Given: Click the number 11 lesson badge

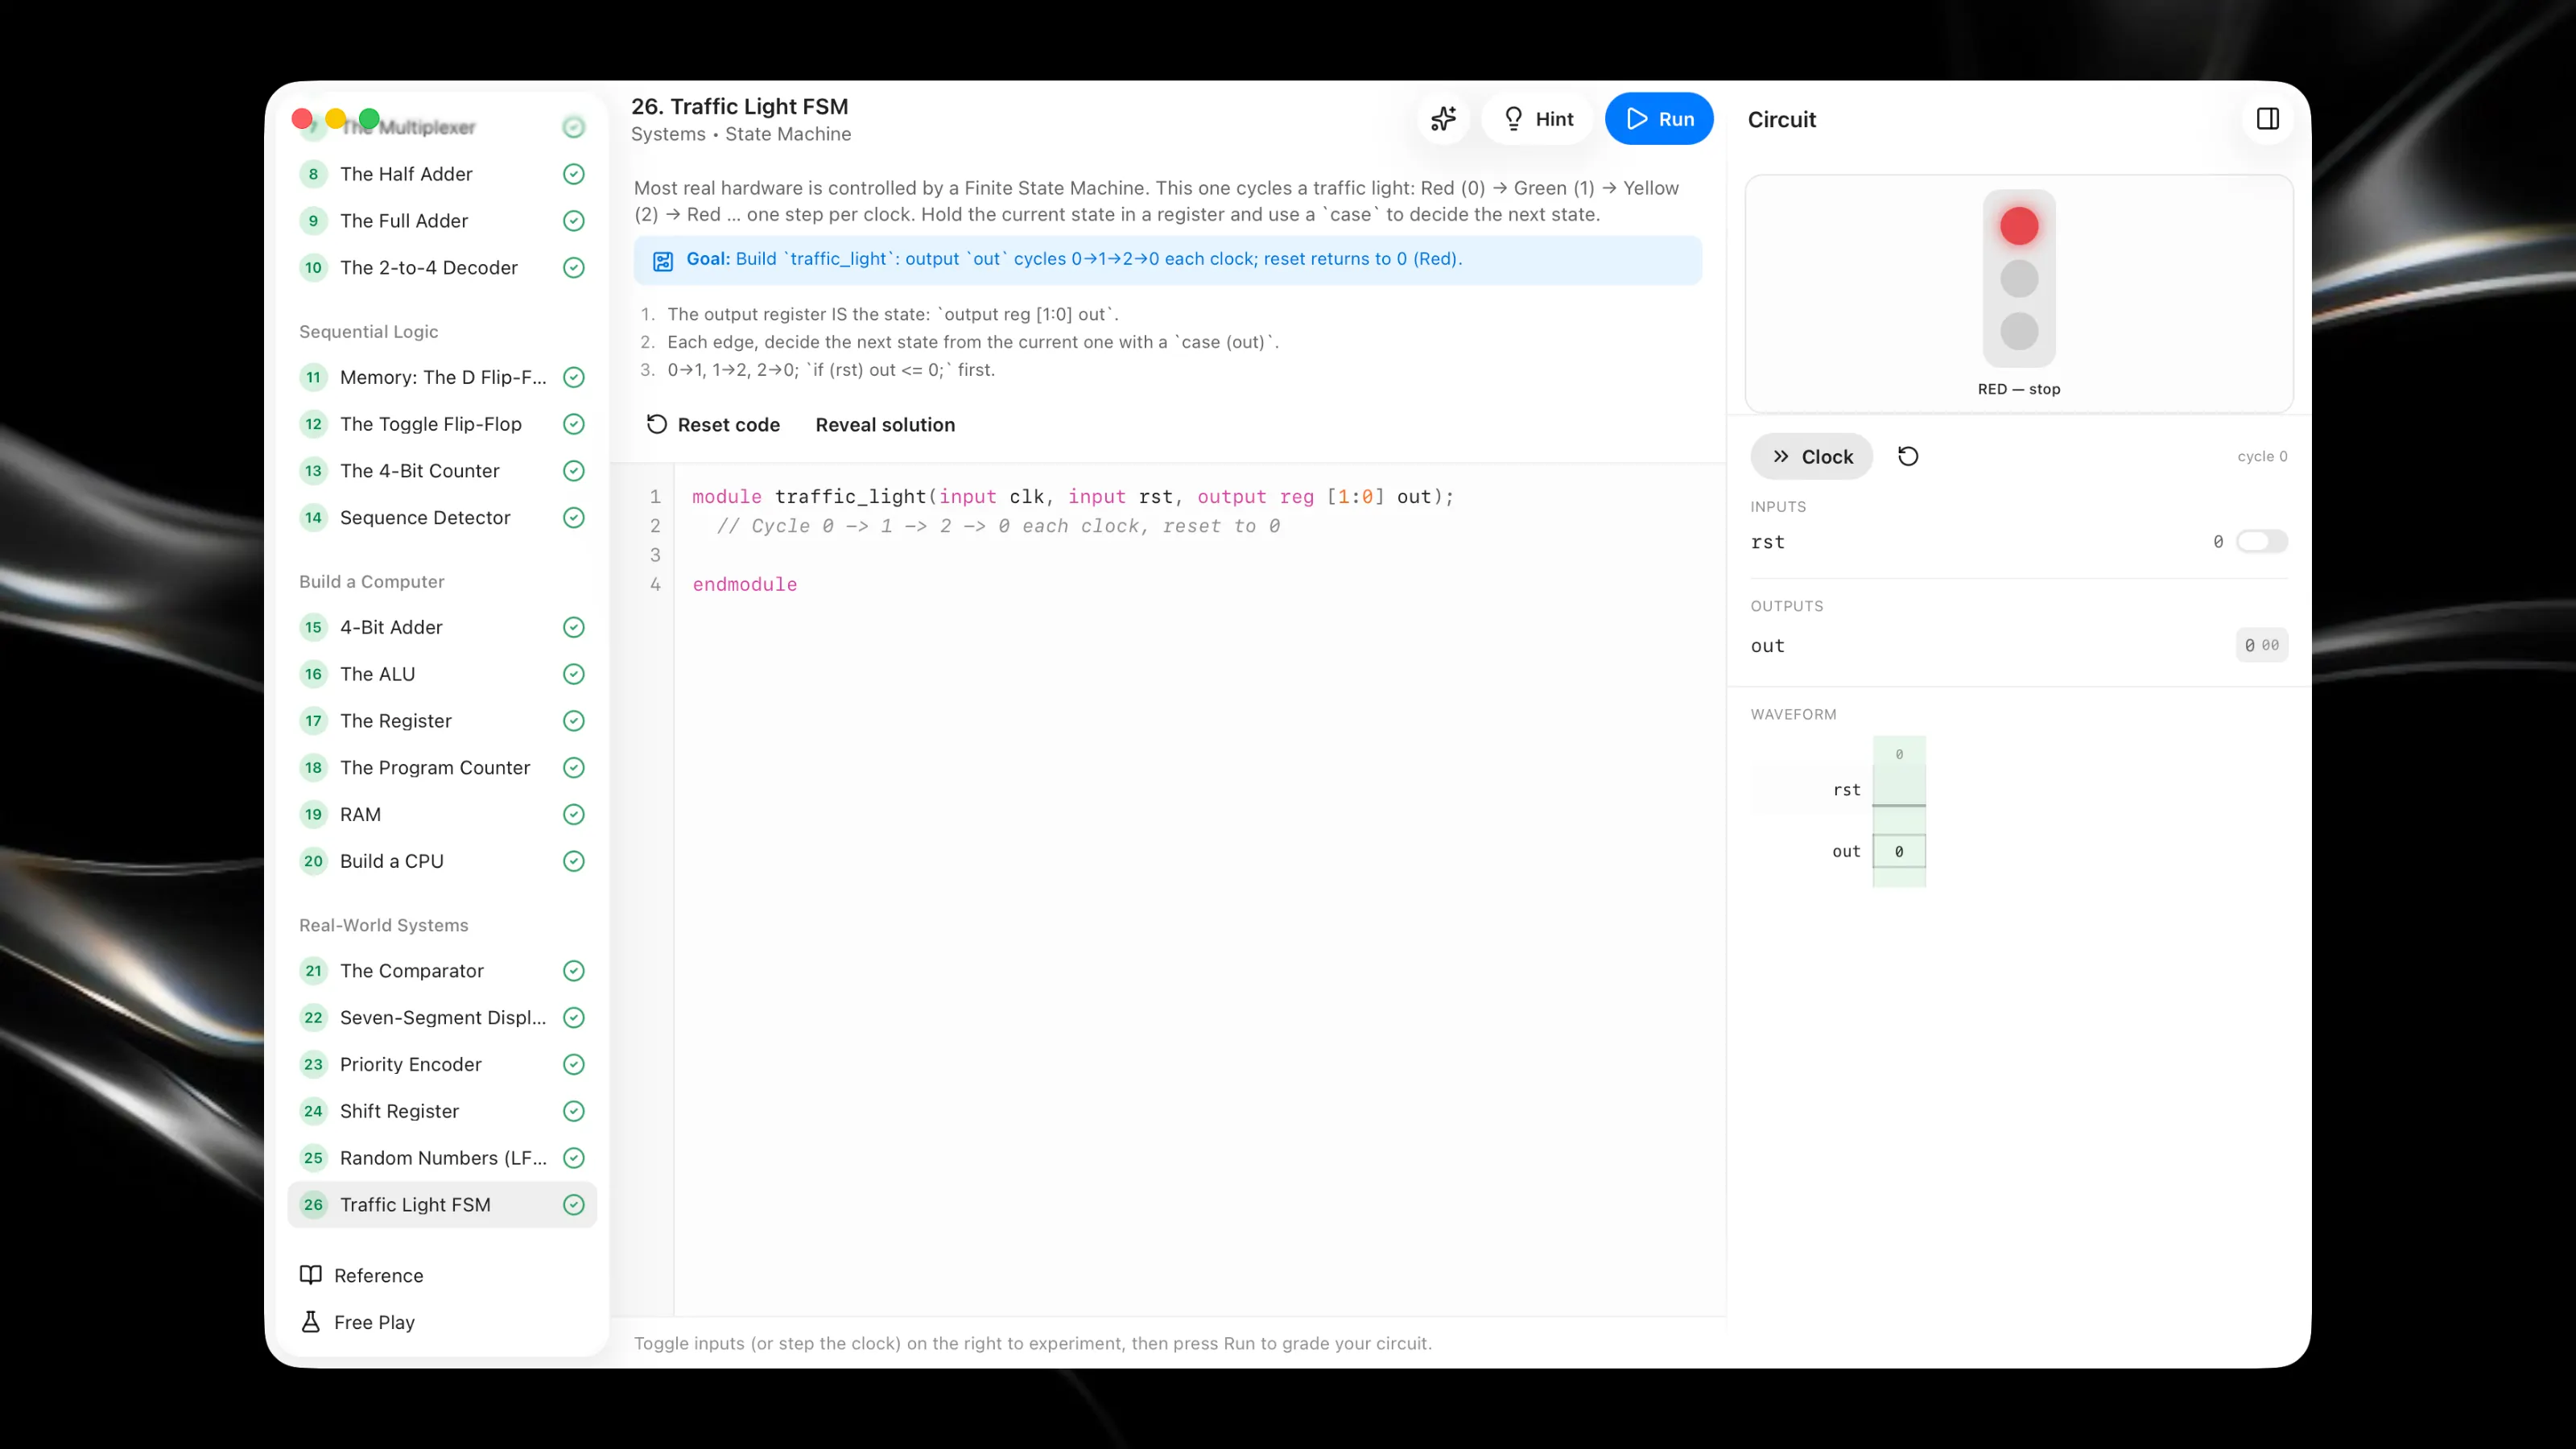Looking at the screenshot, I should pos(313,377).
